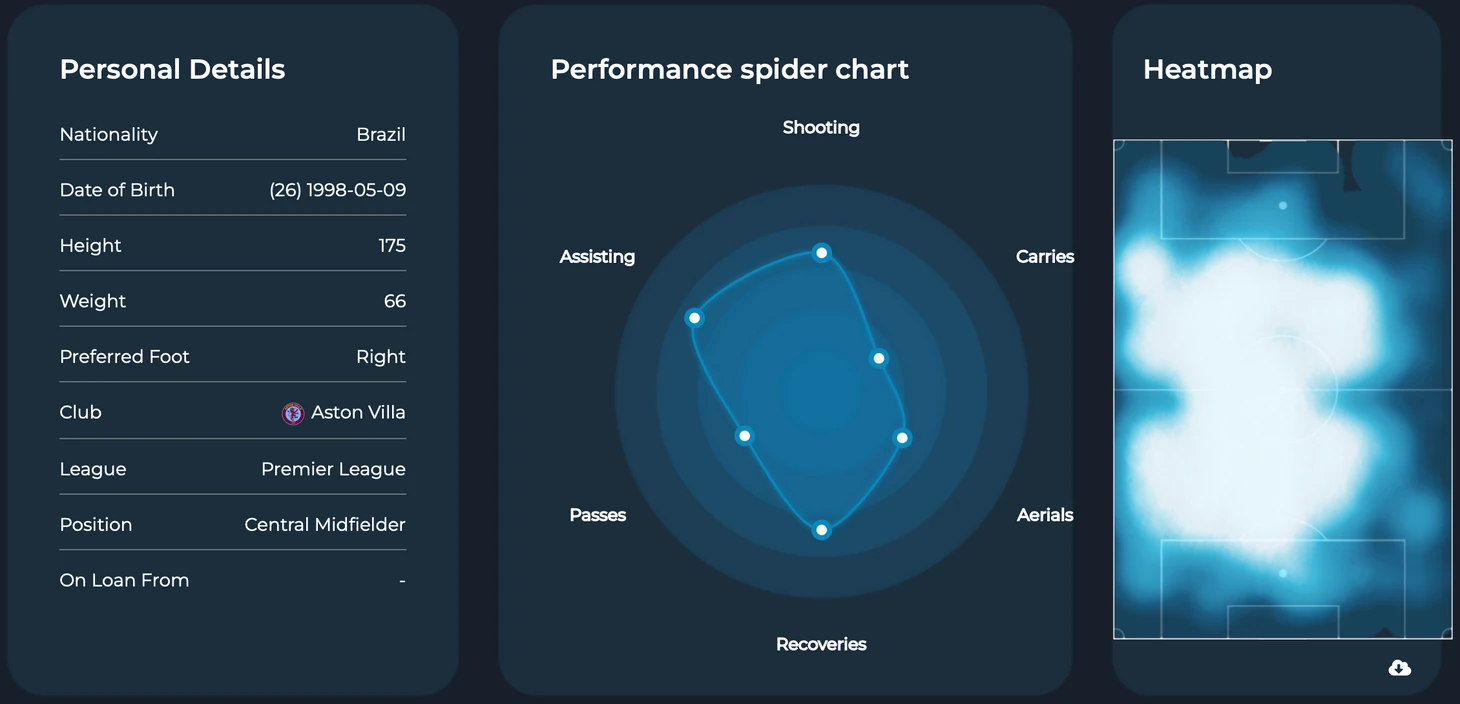Open the heatmap pitch image

coord(1282,389)
